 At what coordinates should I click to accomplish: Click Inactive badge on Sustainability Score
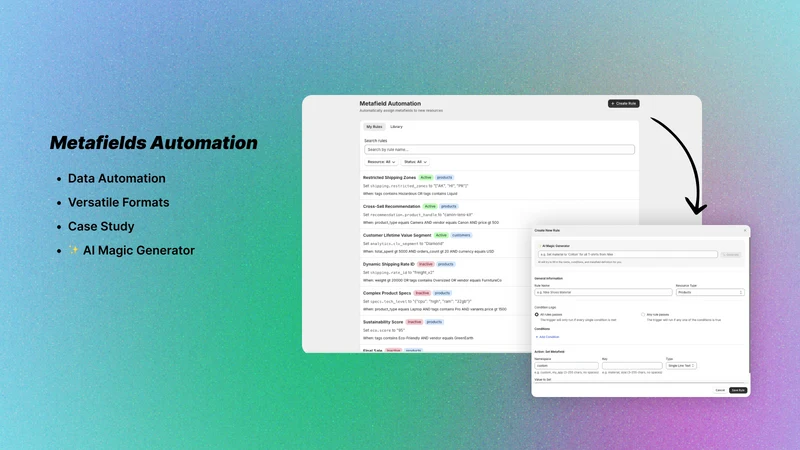pyautogui.click(x=414, y=322)
